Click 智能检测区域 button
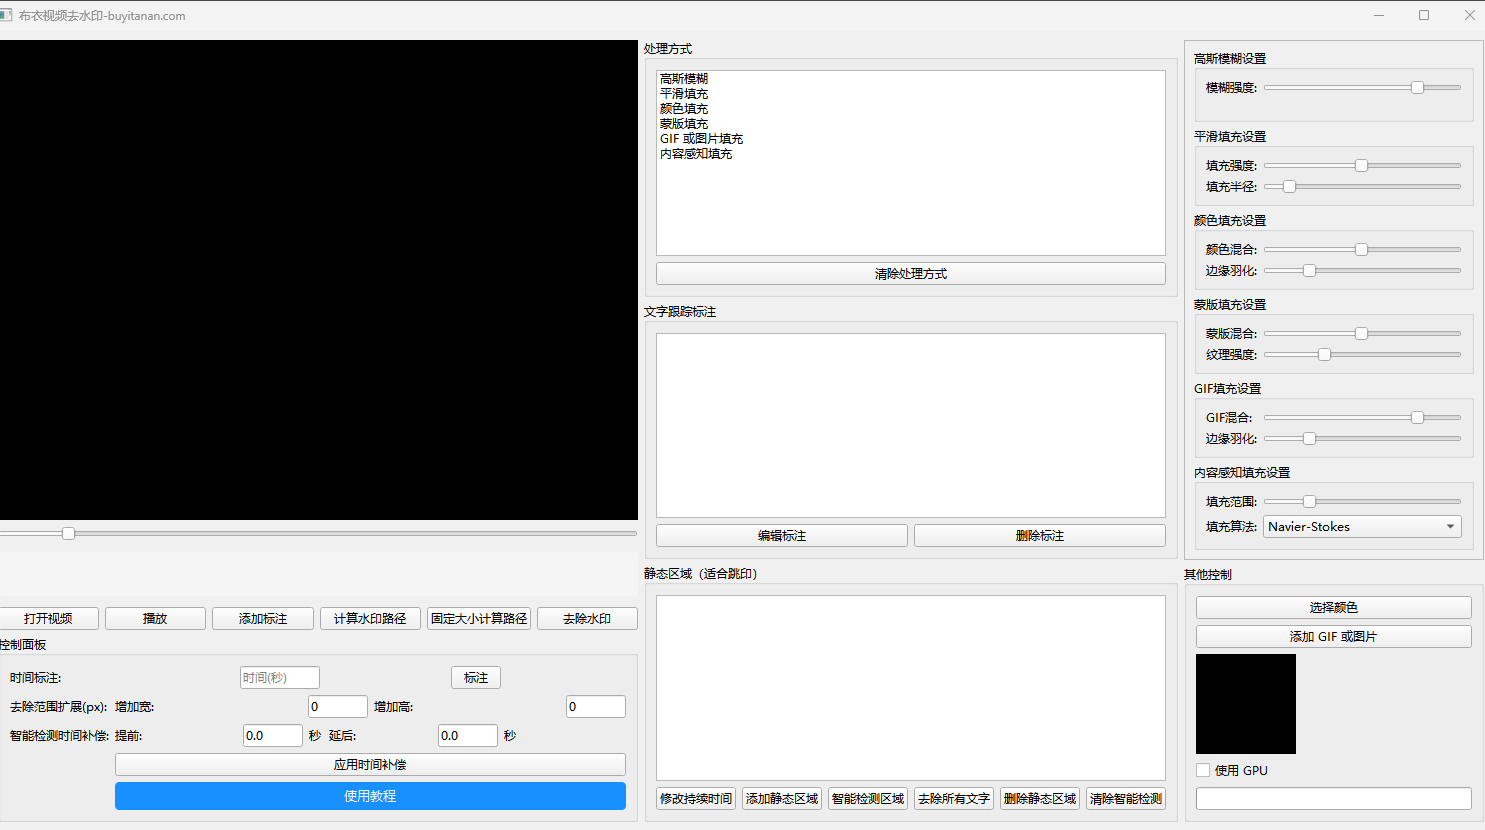 pos(868,799)
